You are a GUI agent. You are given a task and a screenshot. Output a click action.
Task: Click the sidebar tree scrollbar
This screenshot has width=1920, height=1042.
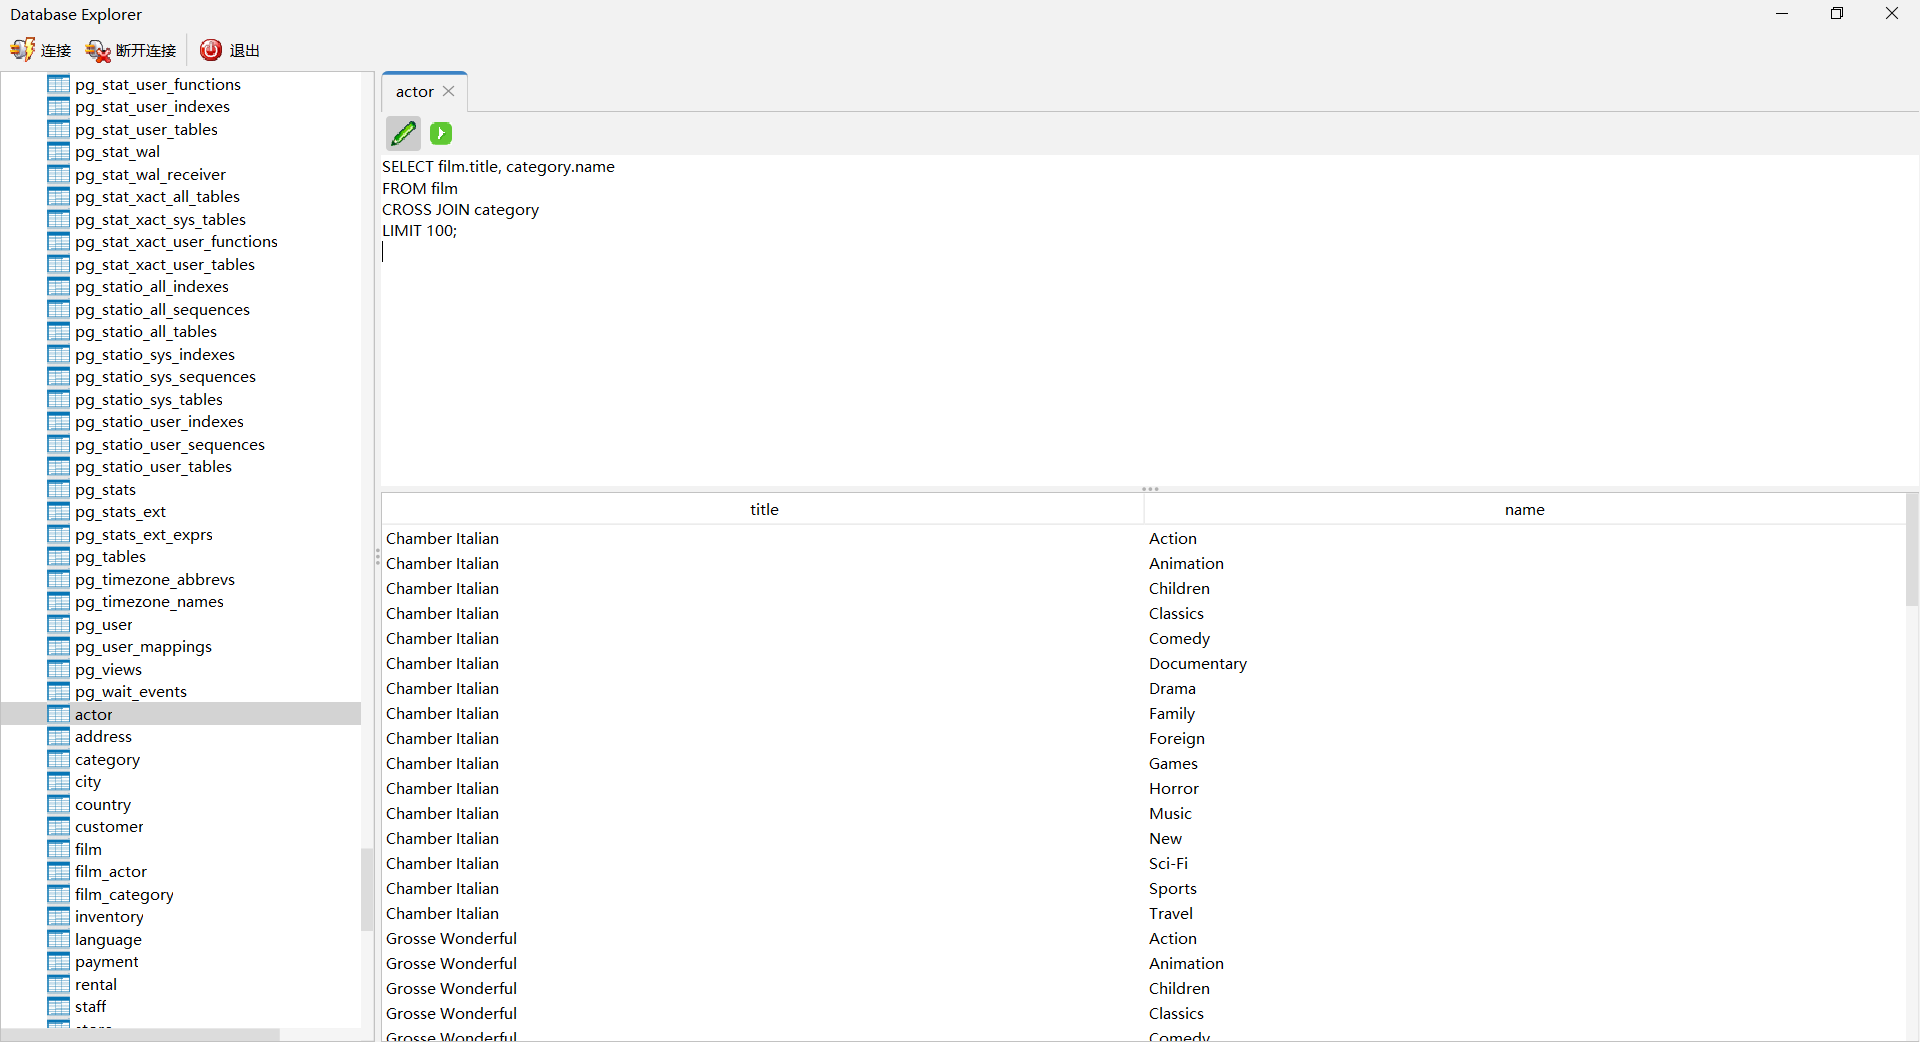tap(367, 890)
